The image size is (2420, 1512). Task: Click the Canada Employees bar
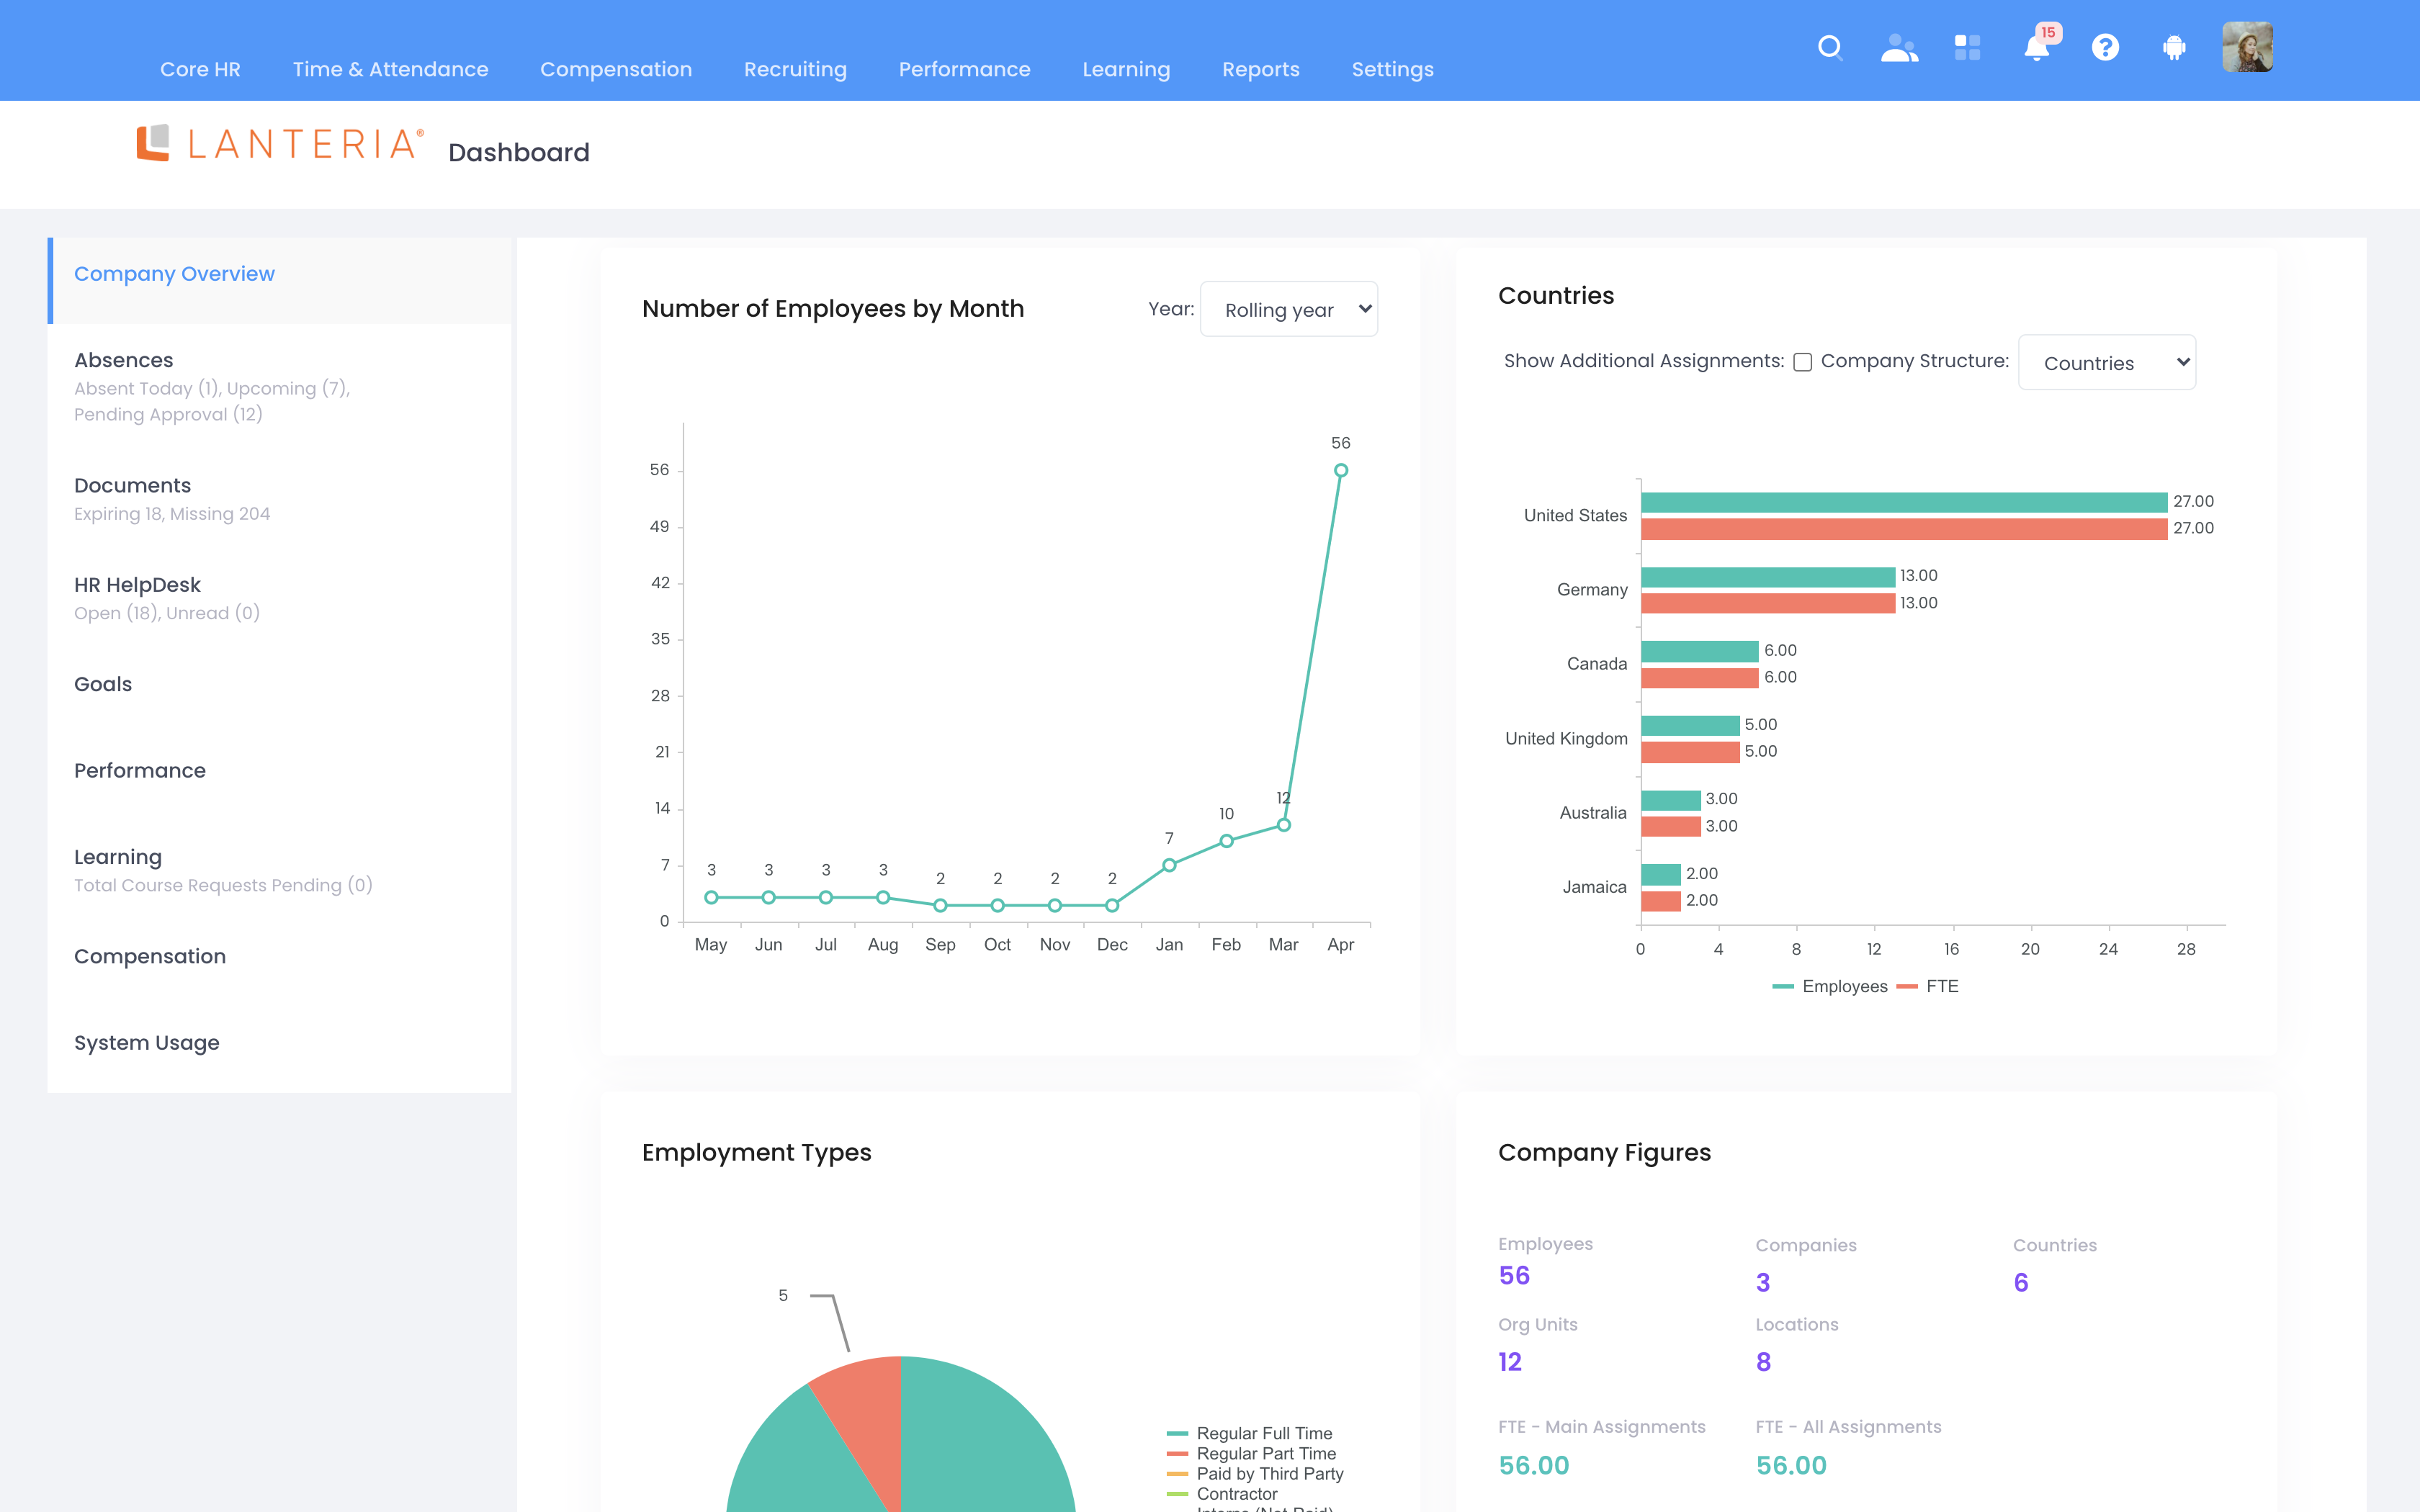[x=1700, y=651]
